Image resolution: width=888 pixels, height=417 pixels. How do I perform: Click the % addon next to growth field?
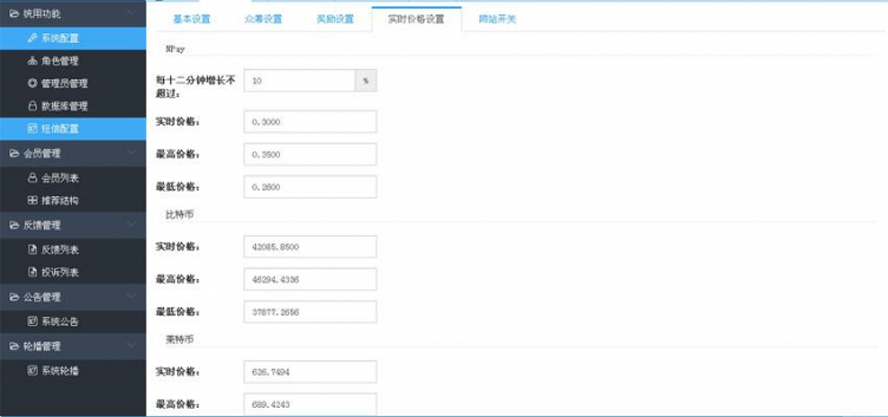pos(366,81)
